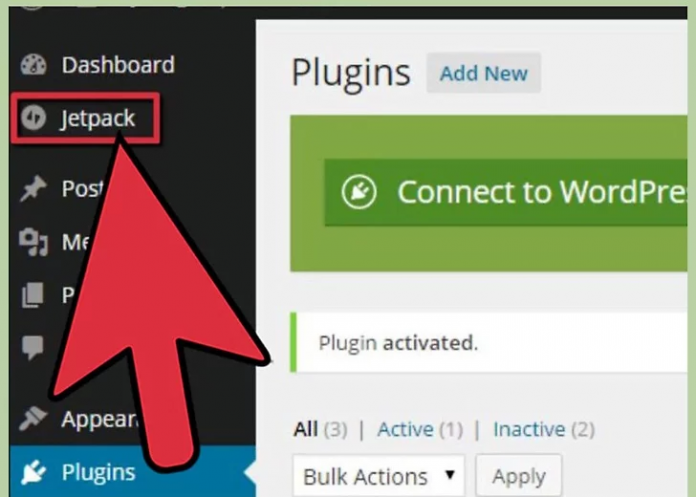Viewport: 696px width, 497px height.
Task: Click the Apply button
Action: click(x=518, y=477)
